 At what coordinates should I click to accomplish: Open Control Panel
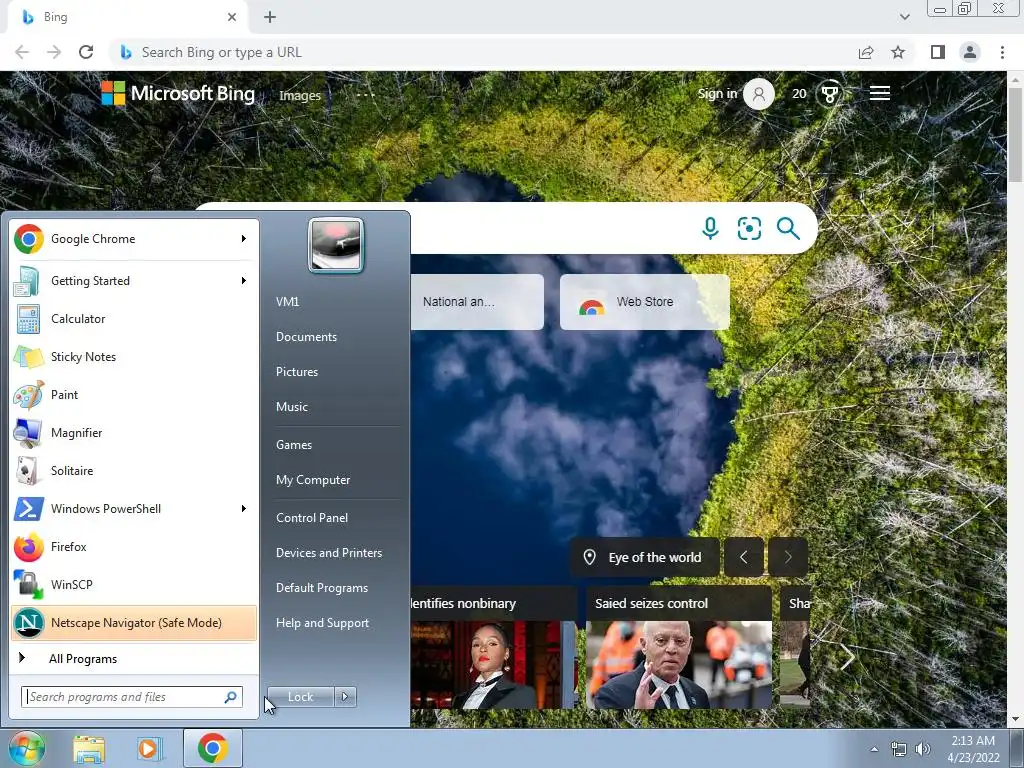(x=312, y=518)
